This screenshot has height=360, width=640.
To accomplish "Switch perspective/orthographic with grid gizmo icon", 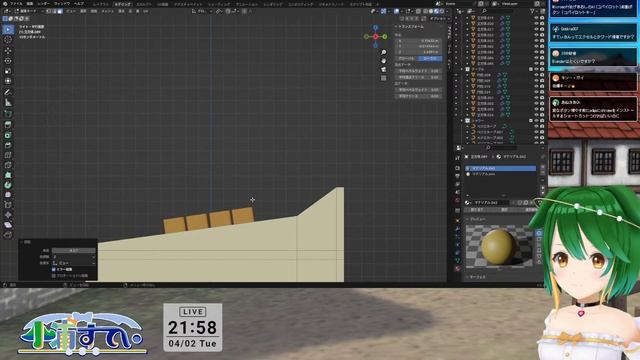I will point(384,78).
